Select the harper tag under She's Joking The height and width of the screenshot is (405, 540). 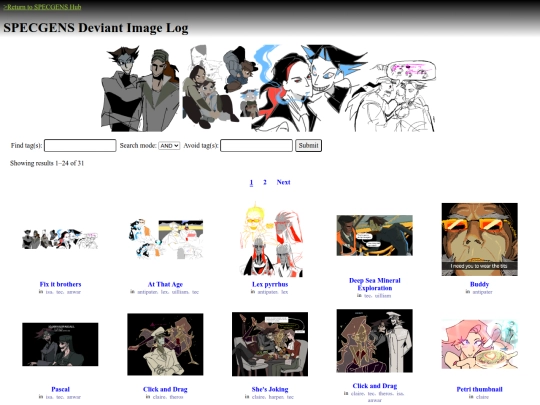(x=276, y=397)
